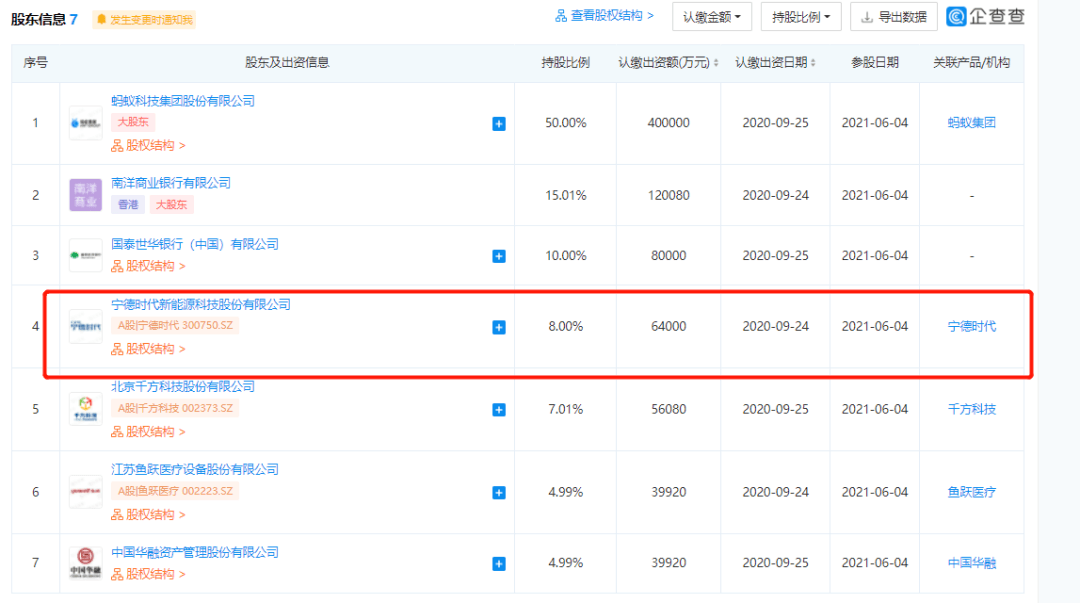Open 国泰世华银行(中国)有限公司 link
The width and height of the screenshot is (1080, 603).
(x=195, y=244)
